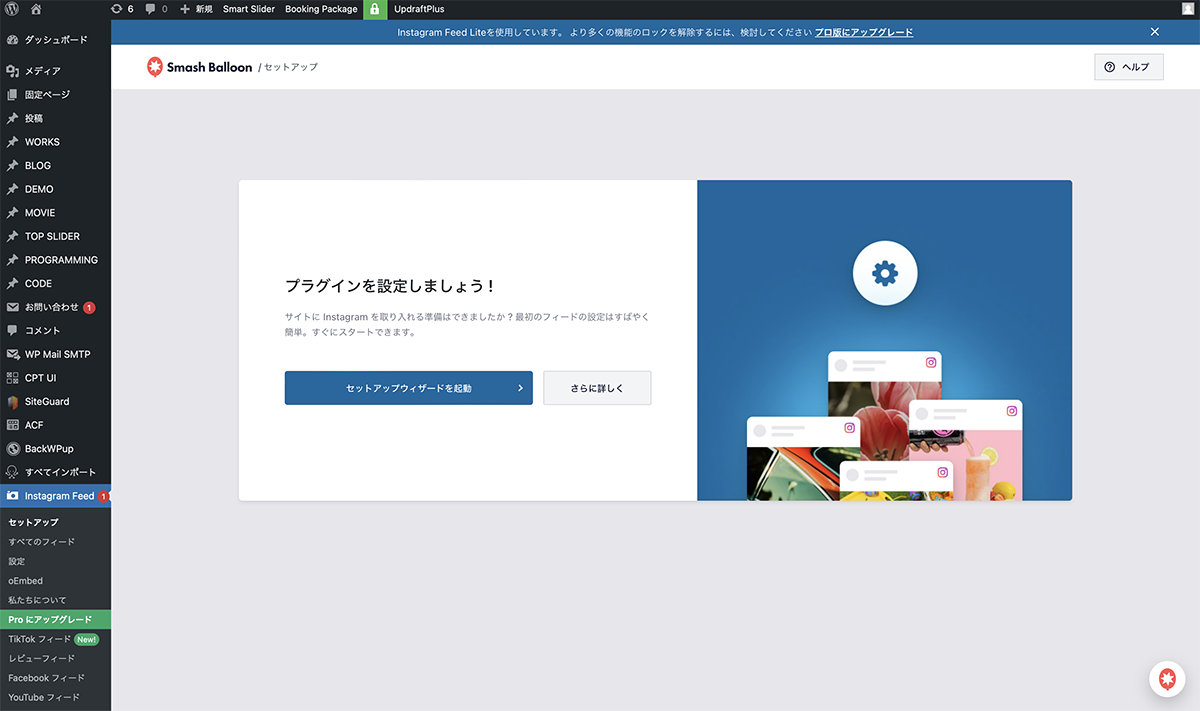Click the さらに詳しく button
This screenshot has height=711, width=1200.
coord(597,388)
